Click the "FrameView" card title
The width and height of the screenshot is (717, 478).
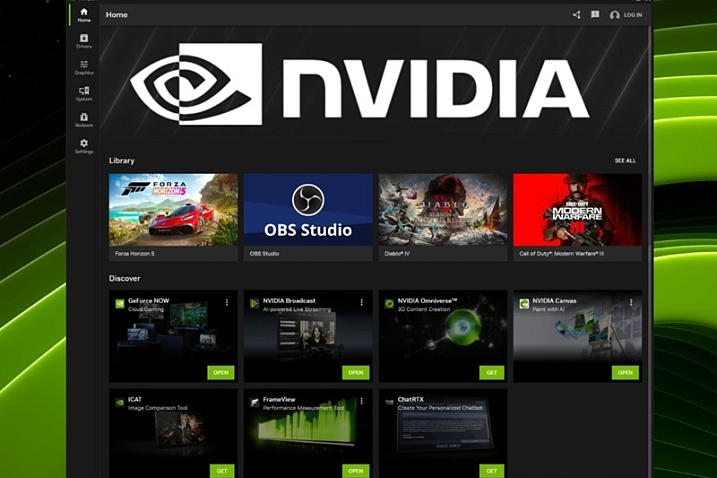tap(279, 399)
